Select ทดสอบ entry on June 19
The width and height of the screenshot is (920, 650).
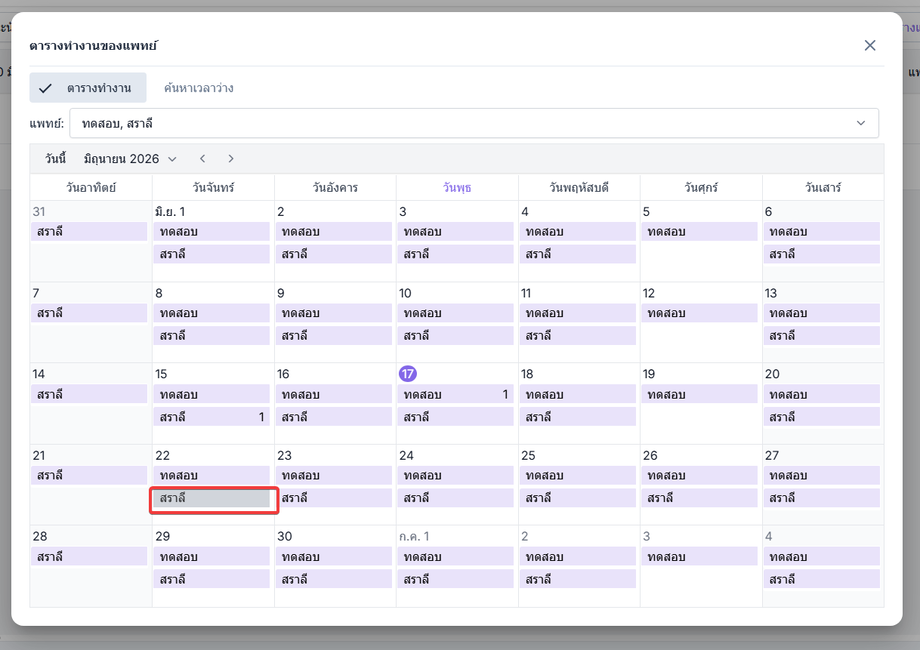pos(699,394)
